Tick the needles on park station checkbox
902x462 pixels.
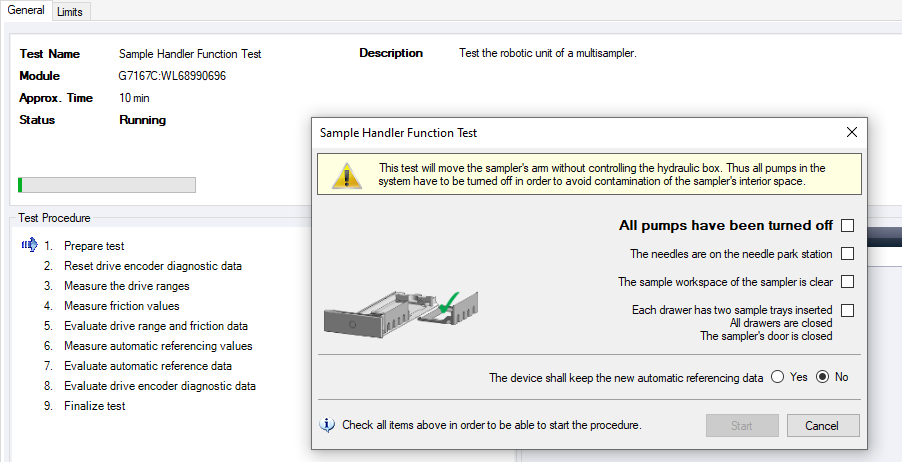[847, 254]
